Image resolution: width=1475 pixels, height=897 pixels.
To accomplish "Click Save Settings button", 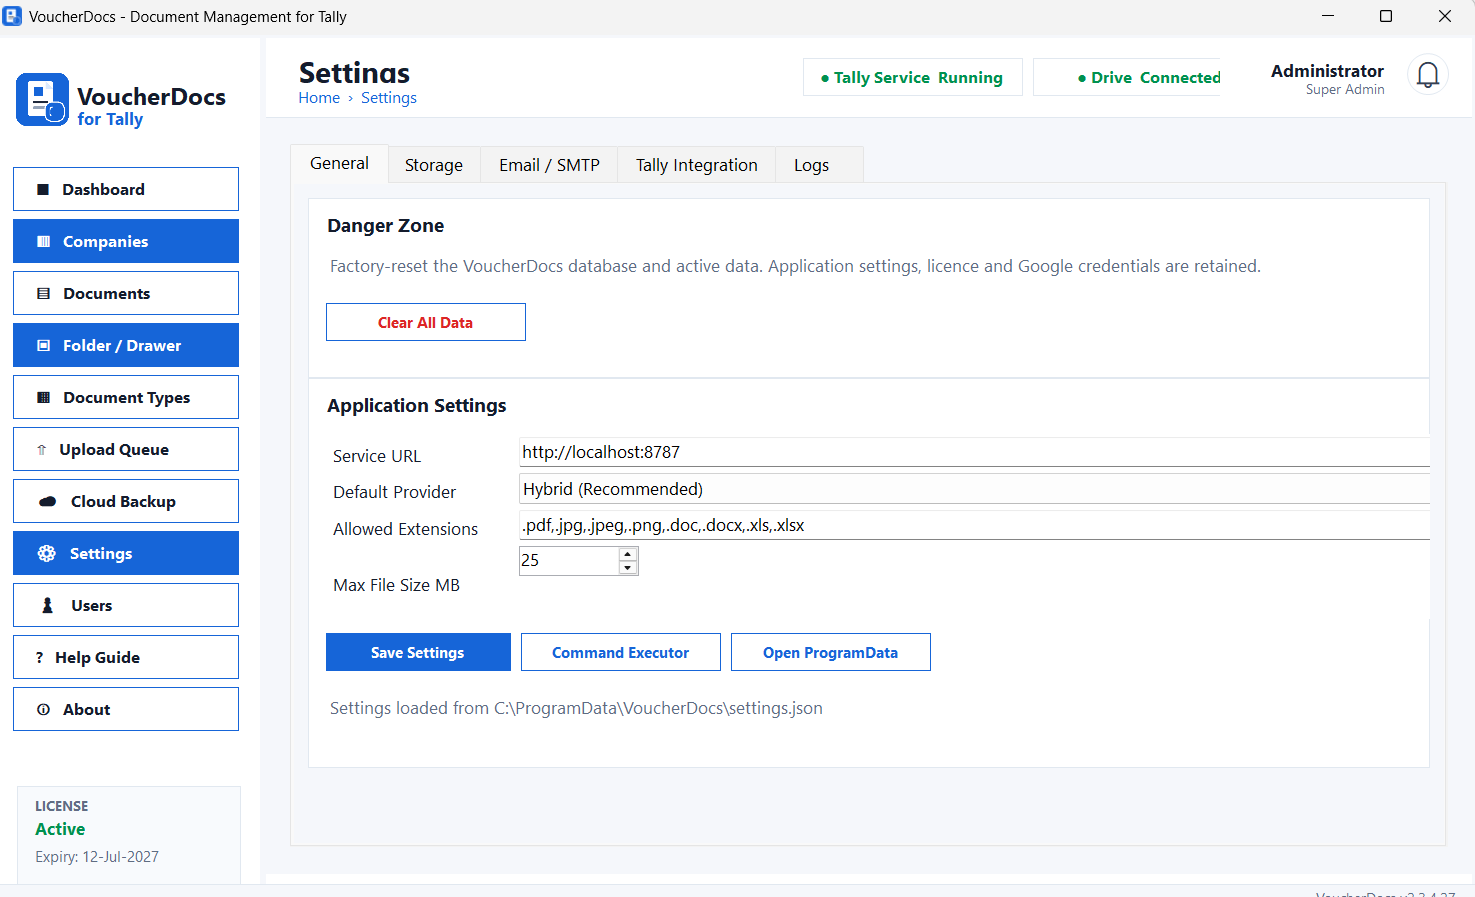I will click(x=418, y=652).
